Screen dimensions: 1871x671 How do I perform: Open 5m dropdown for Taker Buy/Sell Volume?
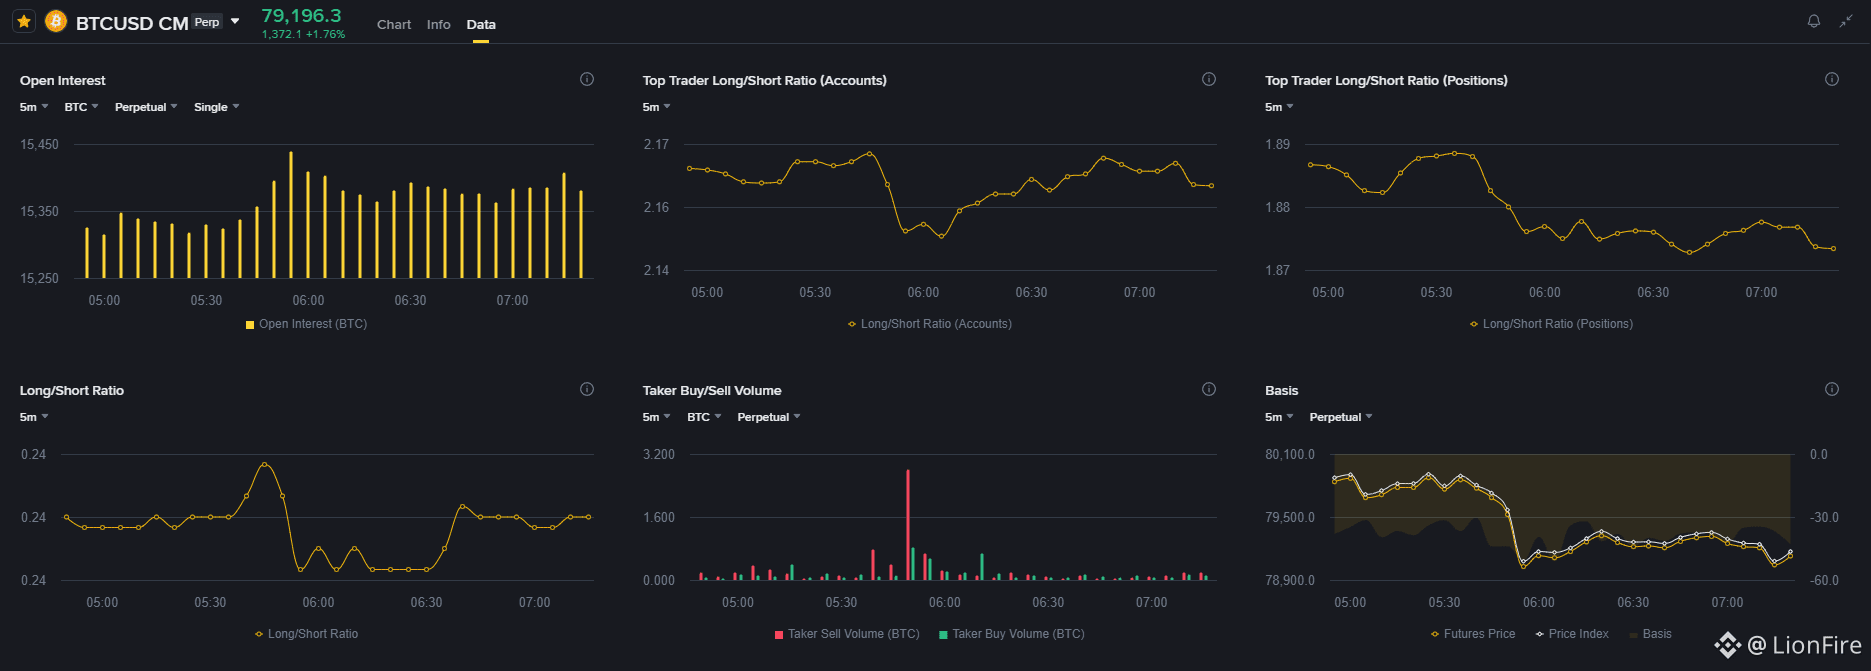657,417
